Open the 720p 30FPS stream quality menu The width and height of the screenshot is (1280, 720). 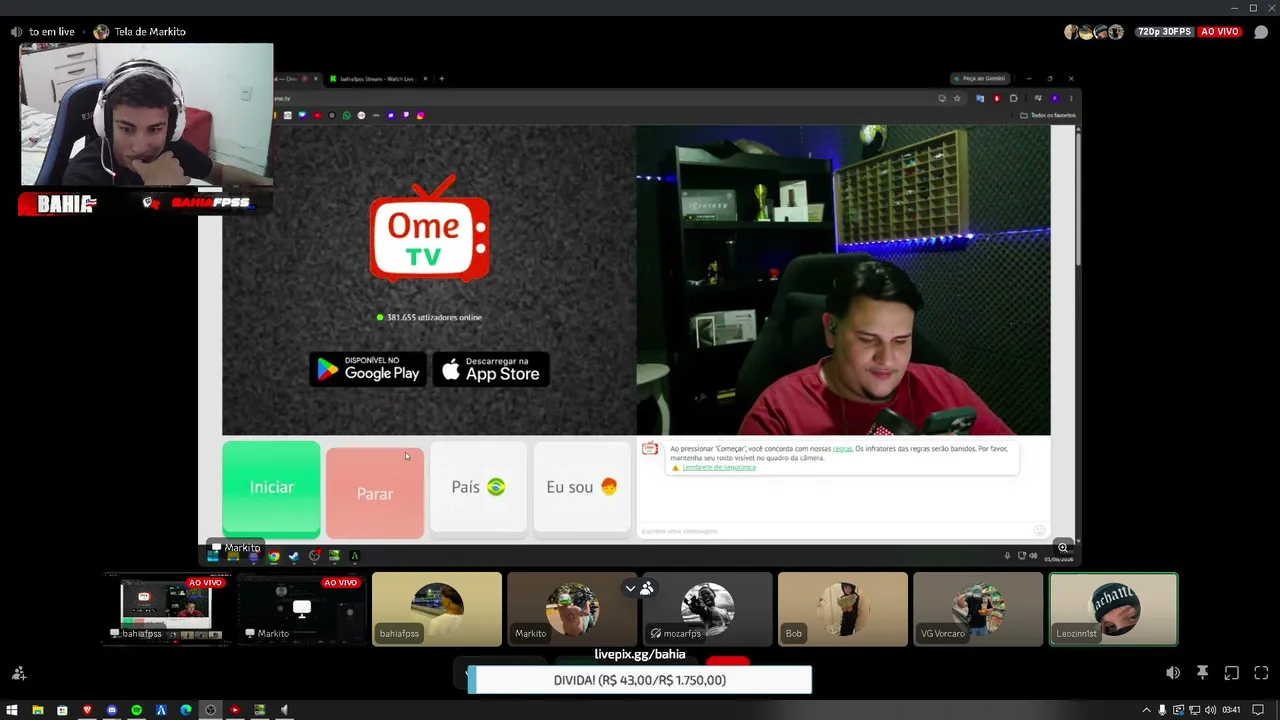[1164, 32]
